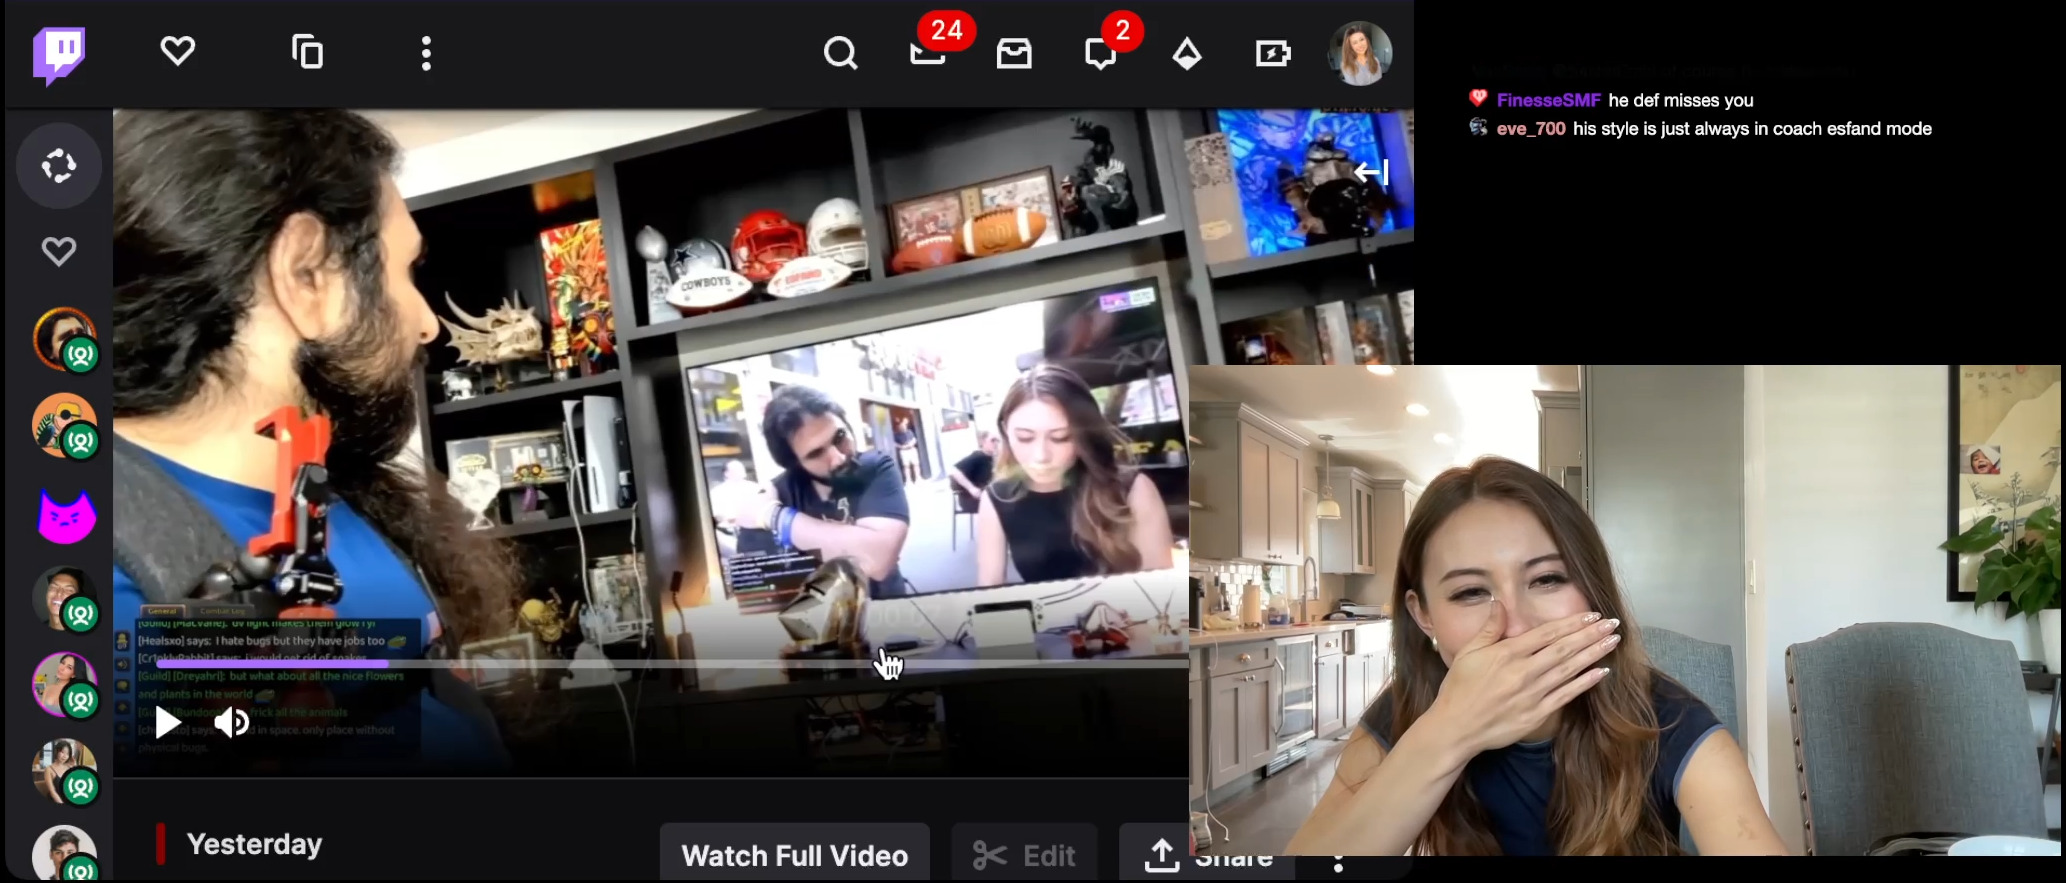
Task: Open the user profile avatar menu
Action: tap(1360, 53)
